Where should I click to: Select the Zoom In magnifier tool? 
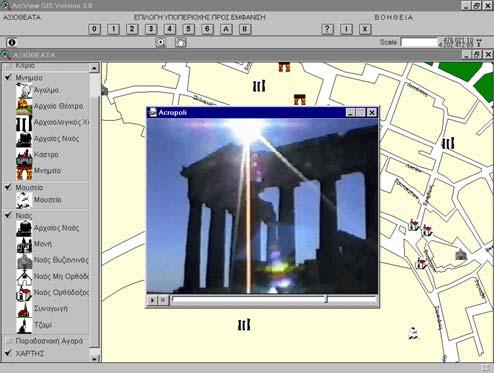[x=161, y=42]
